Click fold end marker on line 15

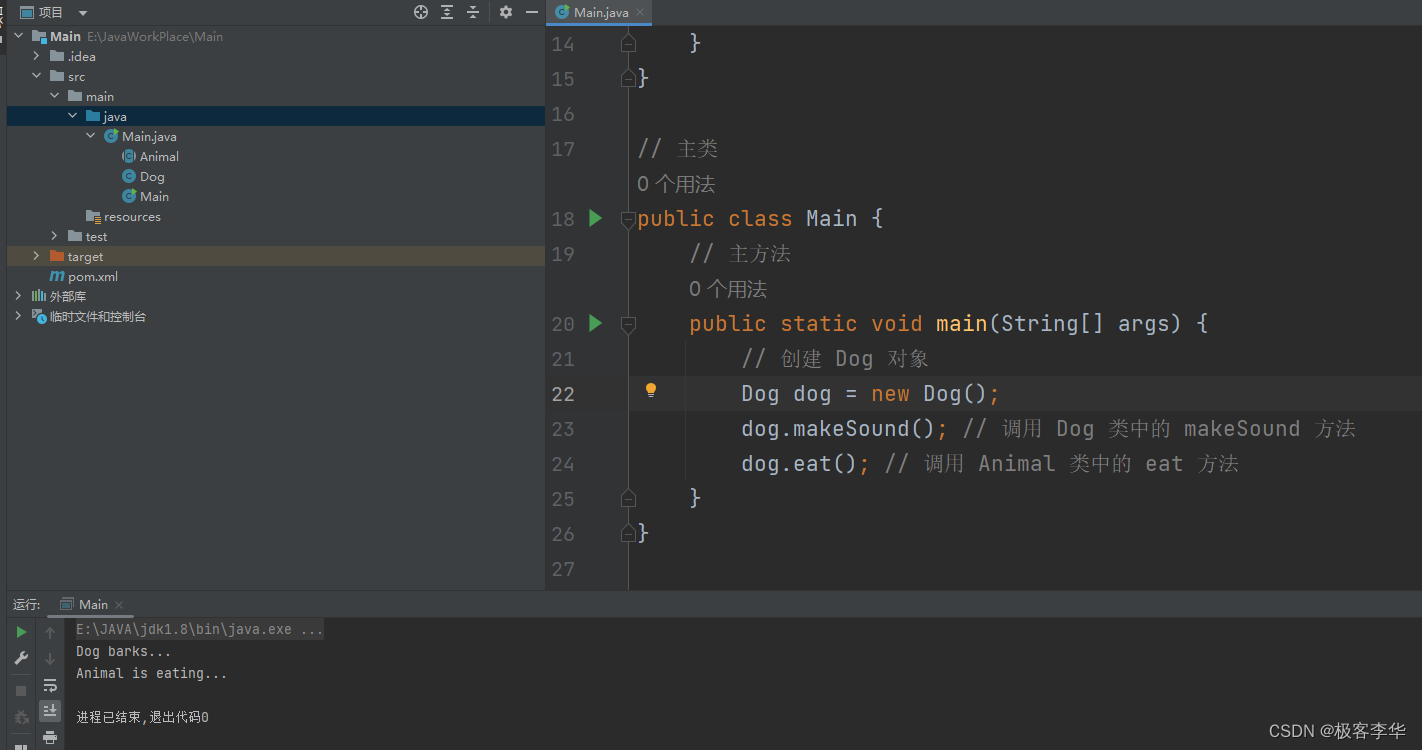coord(628,78)
